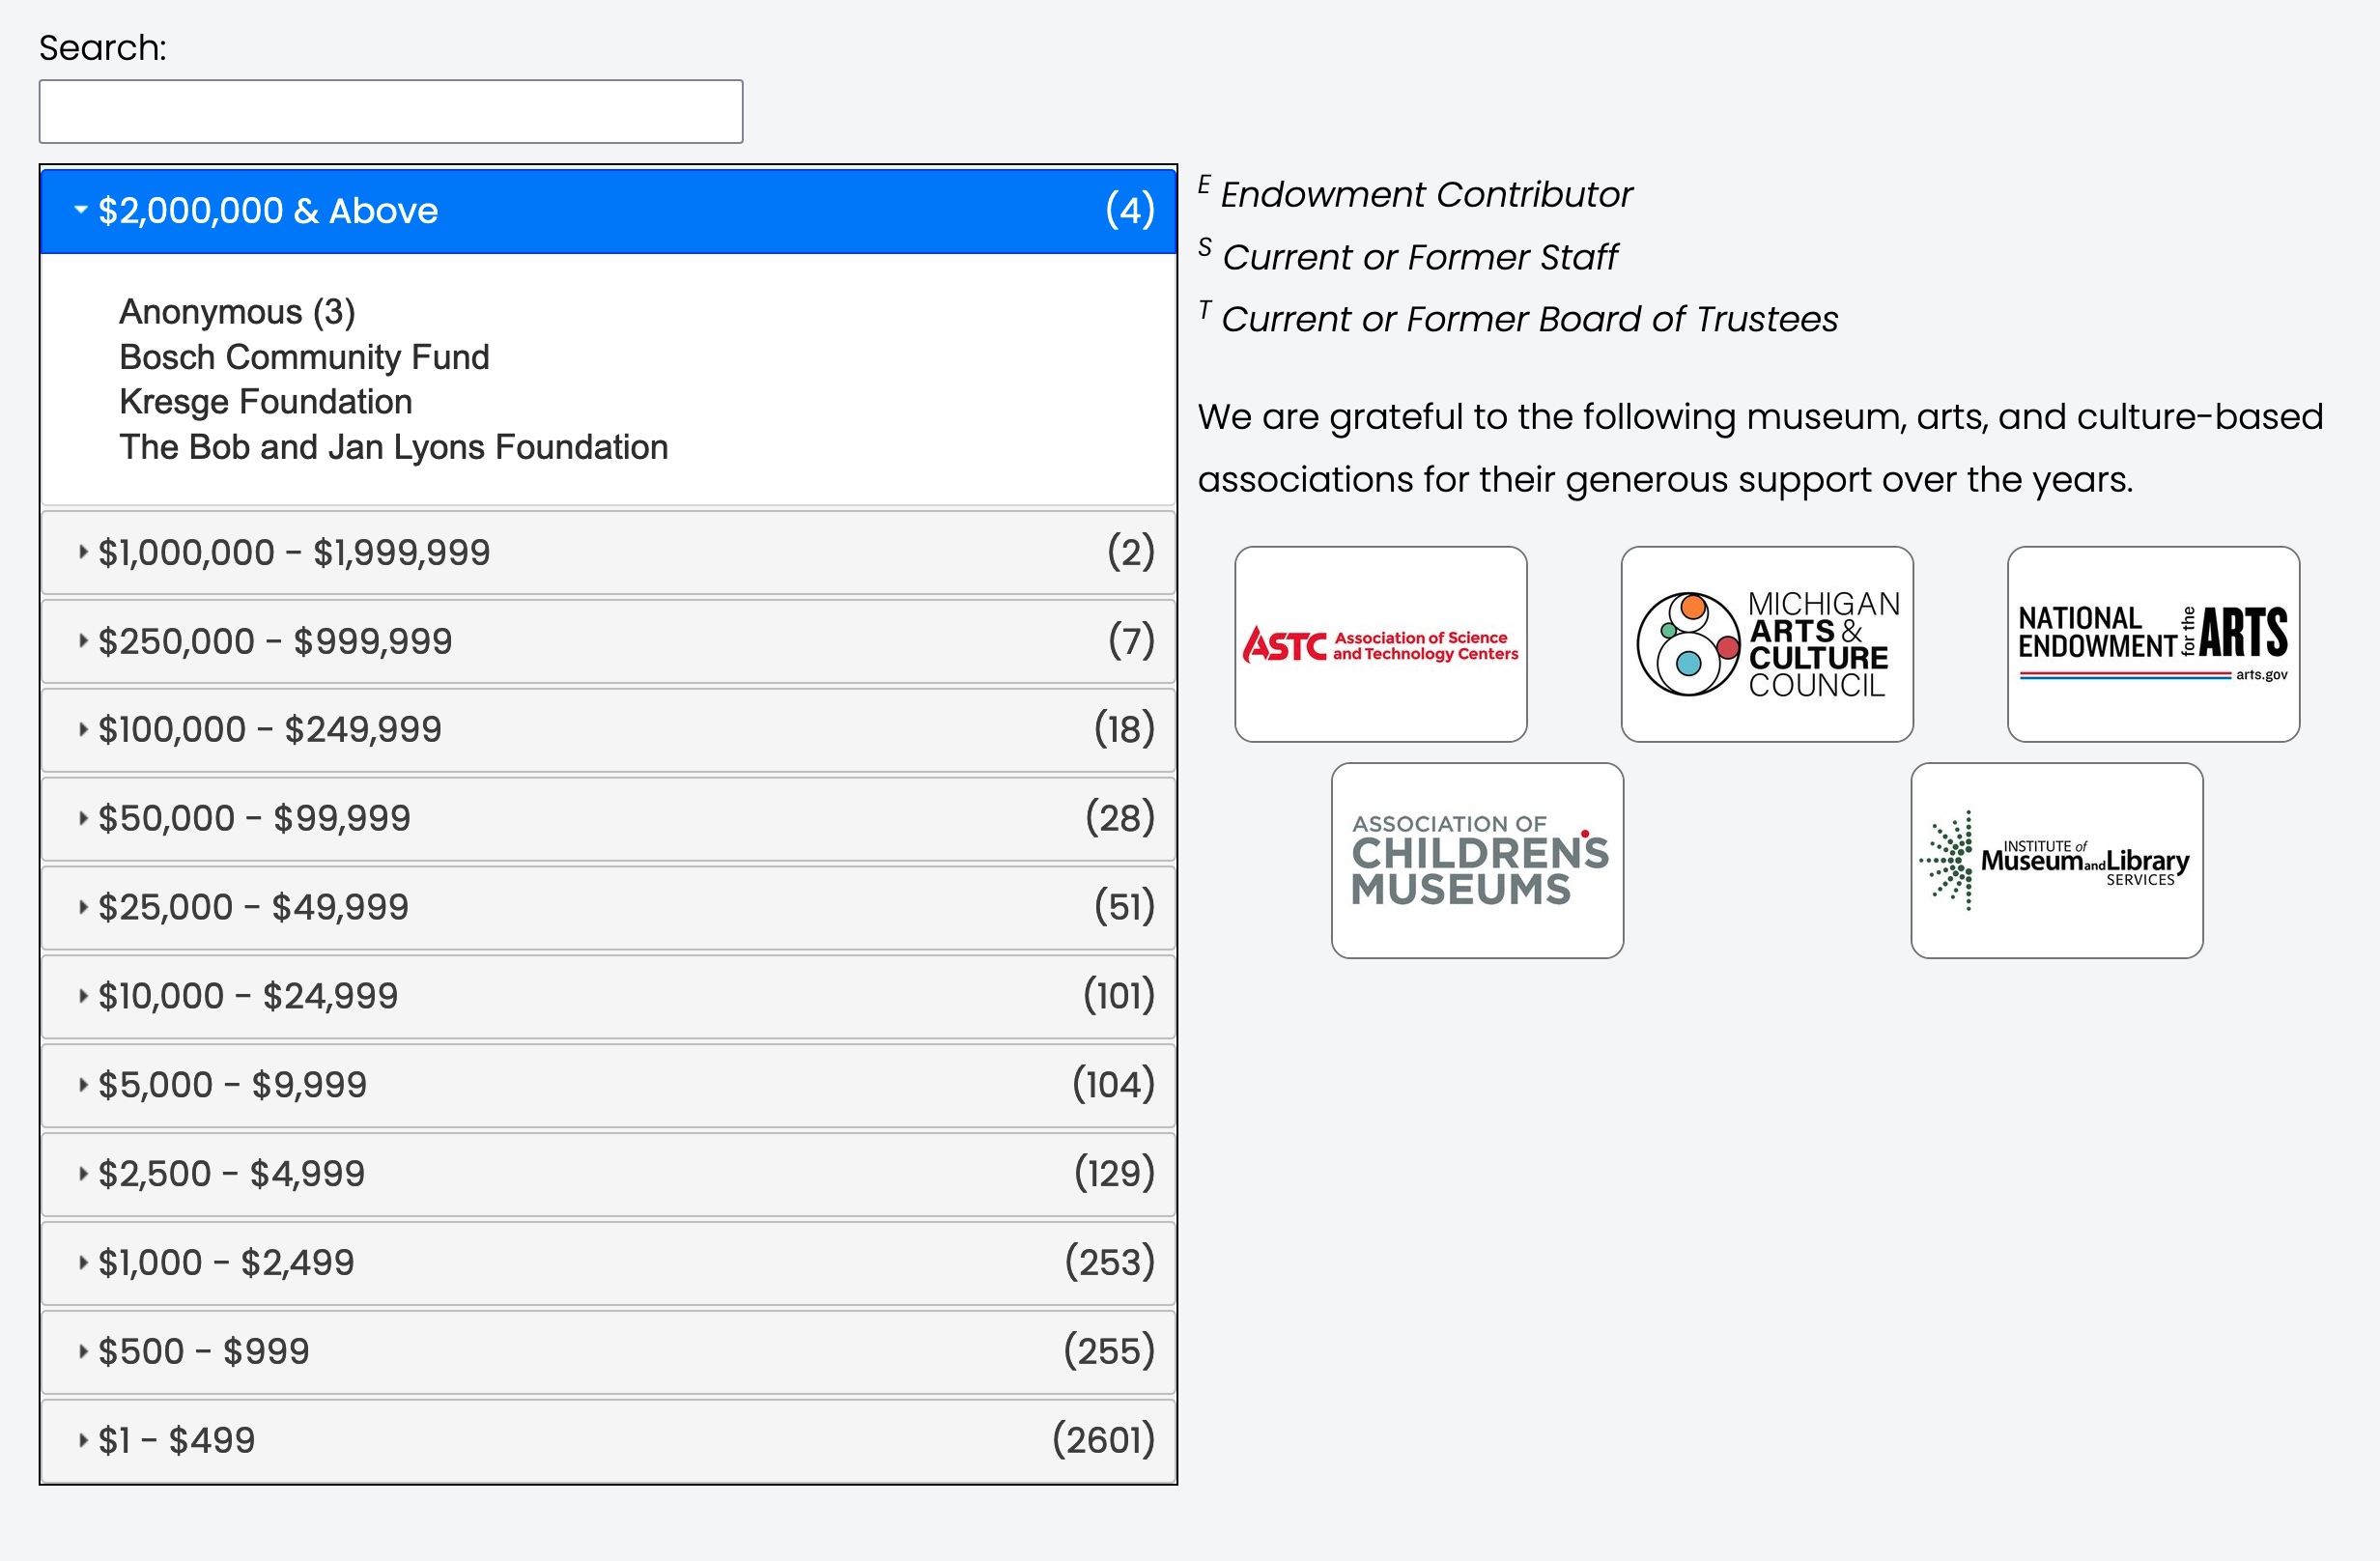Screen dimensions: 2380x1561
Task: Select The Bob and Jan Lyons Foundation entry
Action: pyautogui.click(x=393, y=447)
